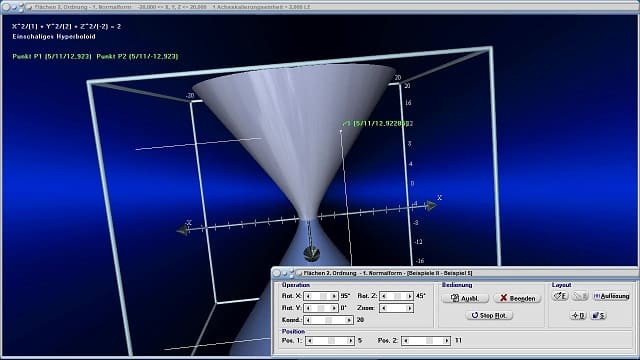Click the S layout icon button
The height and width of the screenshot is (360, 640).
coord(598,316)
